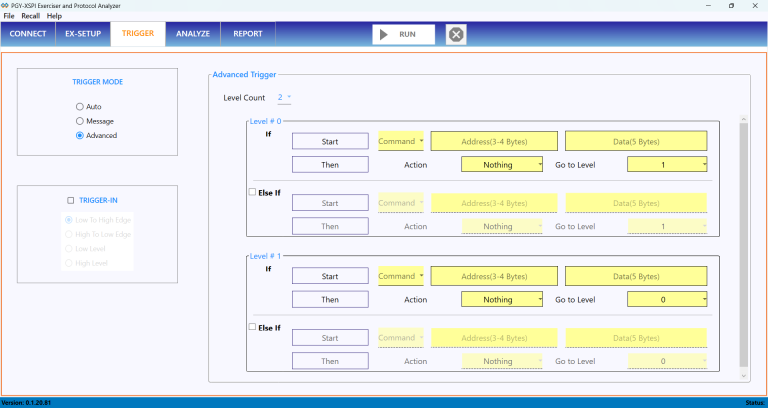Click the vertical scrollbar thumb
This screenshot has height=408, width=768.
click(744, 245)
